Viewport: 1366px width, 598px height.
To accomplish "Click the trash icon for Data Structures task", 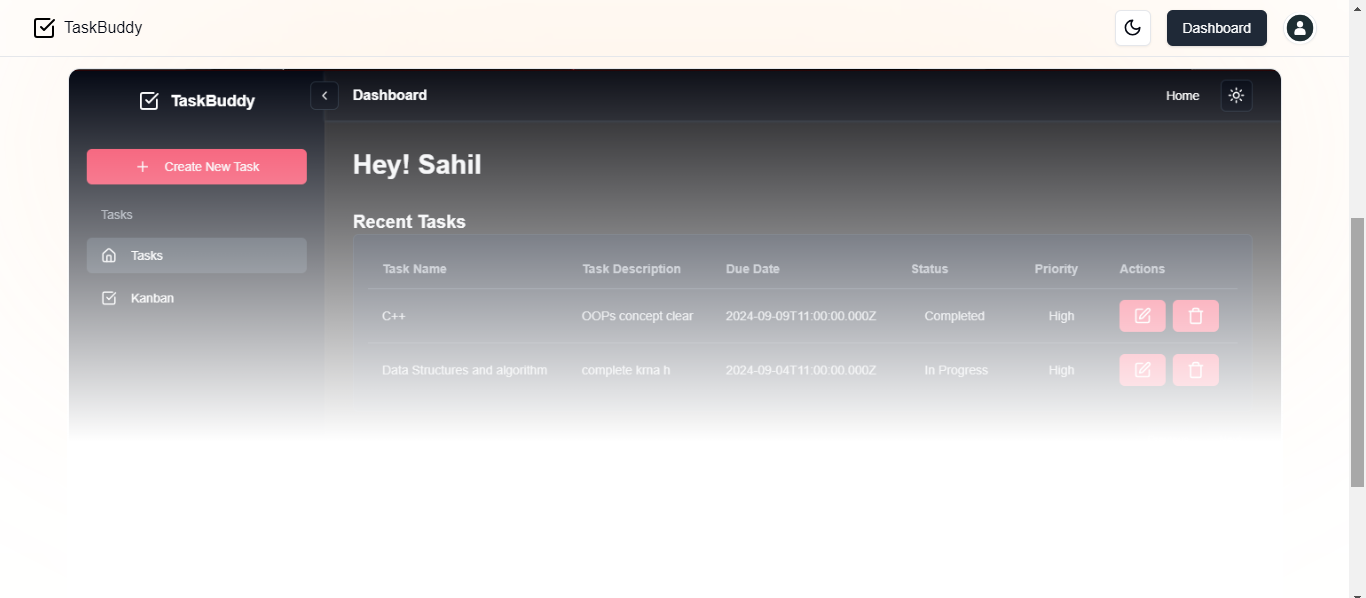I will click(1195, 369).
